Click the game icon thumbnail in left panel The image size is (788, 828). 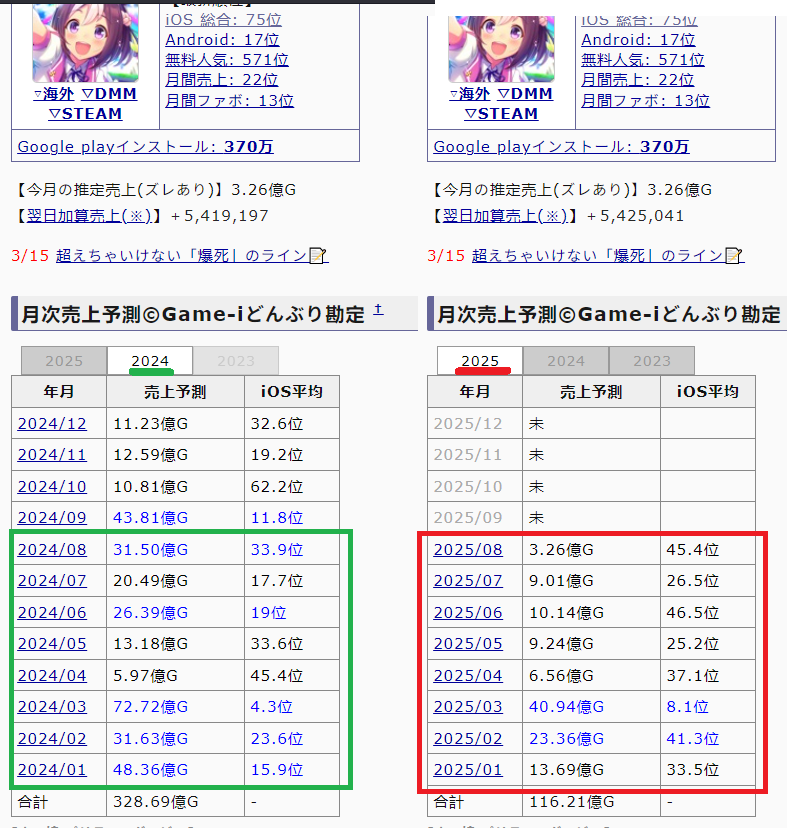coord(86,42)
